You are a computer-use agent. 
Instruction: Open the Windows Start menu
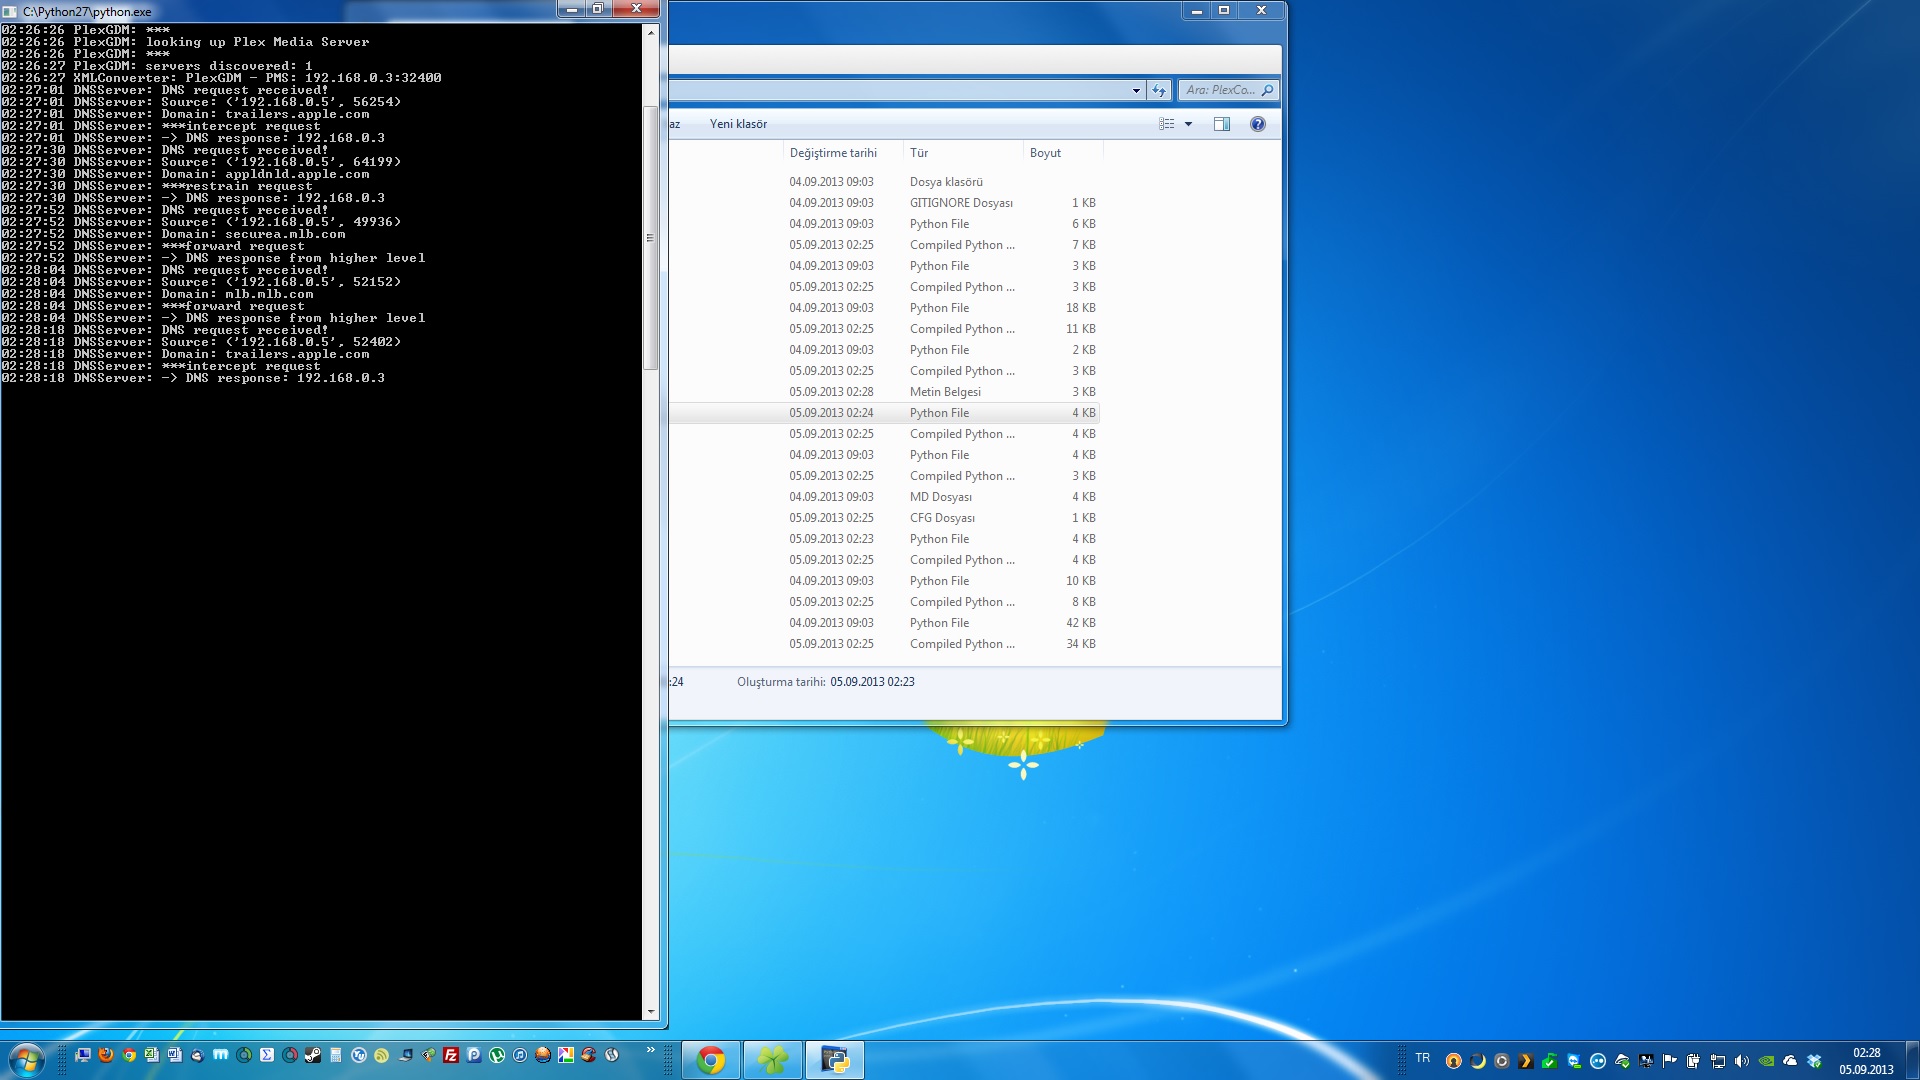coord(26,1060)
